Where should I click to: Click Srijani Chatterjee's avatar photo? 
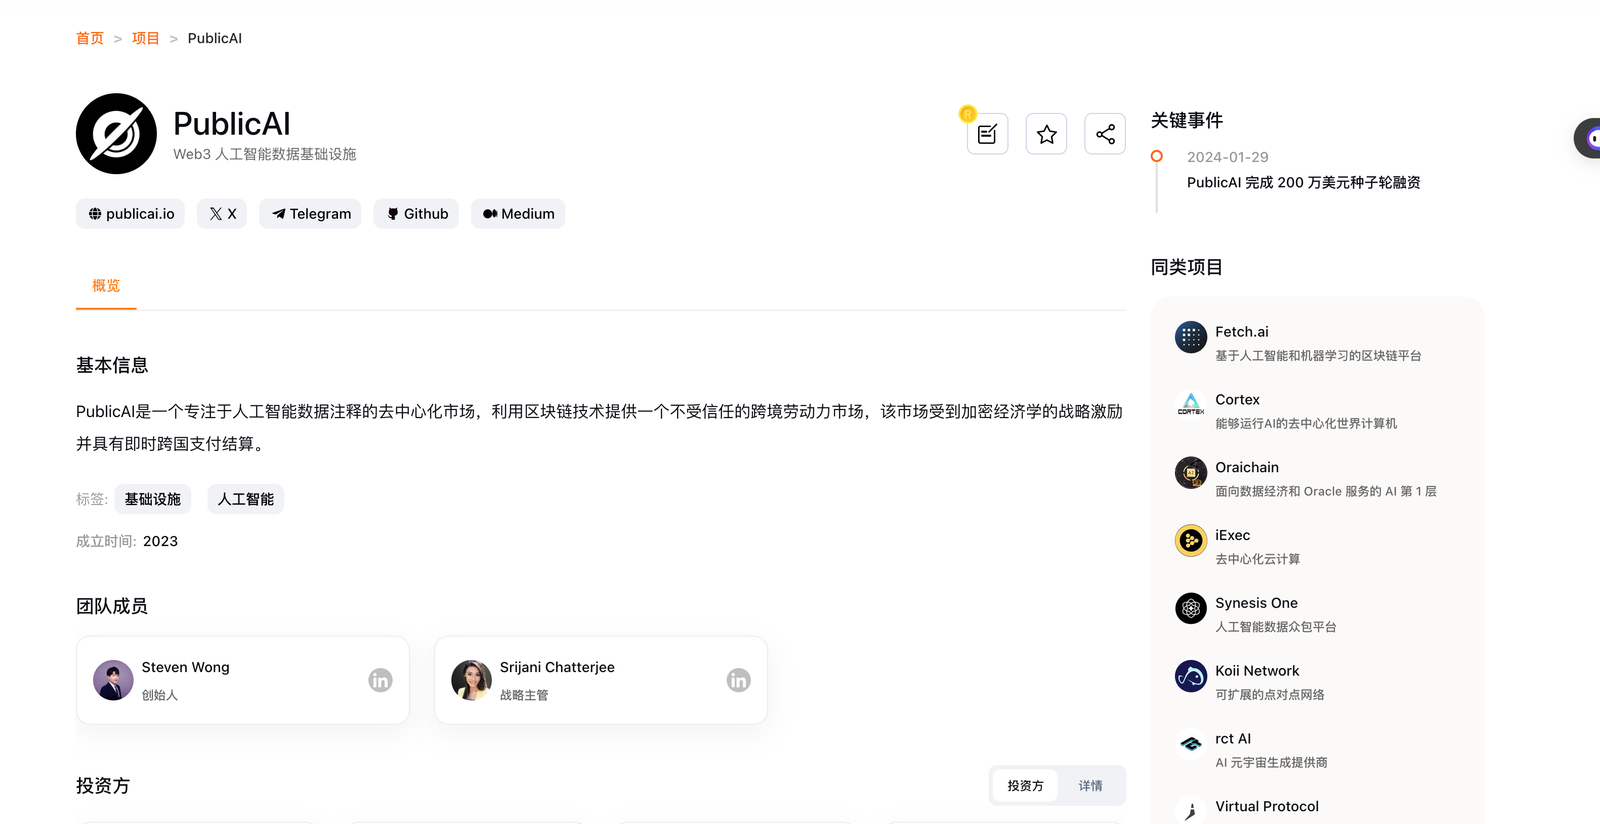point(471,680)
